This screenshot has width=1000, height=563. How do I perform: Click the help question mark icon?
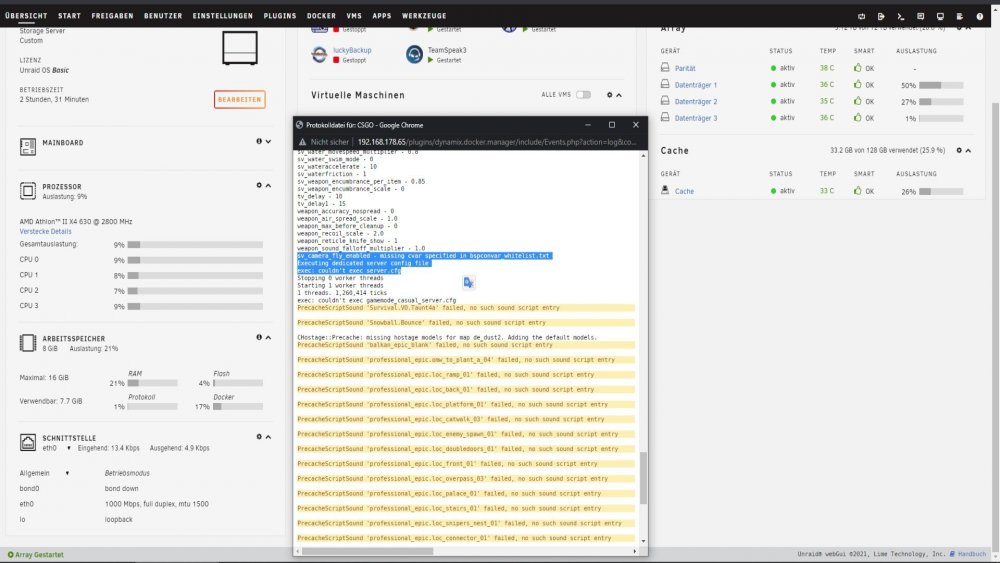click(980, 17)
